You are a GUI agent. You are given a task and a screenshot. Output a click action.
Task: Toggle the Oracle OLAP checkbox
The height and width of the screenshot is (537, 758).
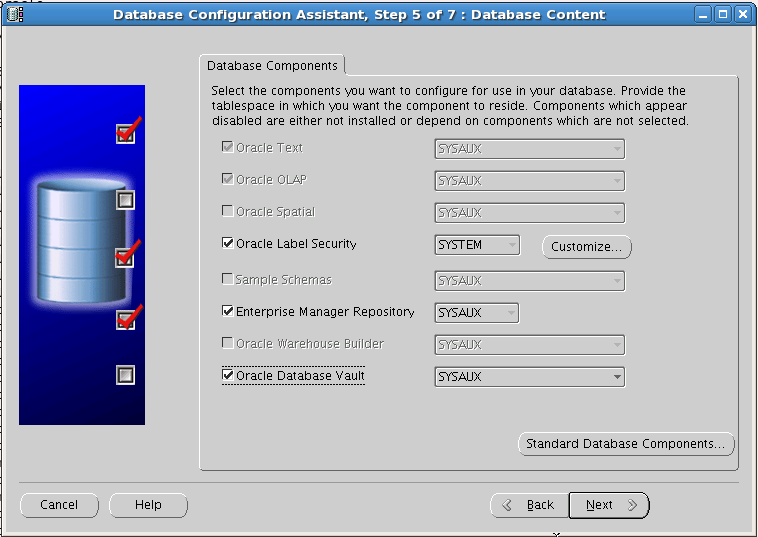[x=227, y=179]
